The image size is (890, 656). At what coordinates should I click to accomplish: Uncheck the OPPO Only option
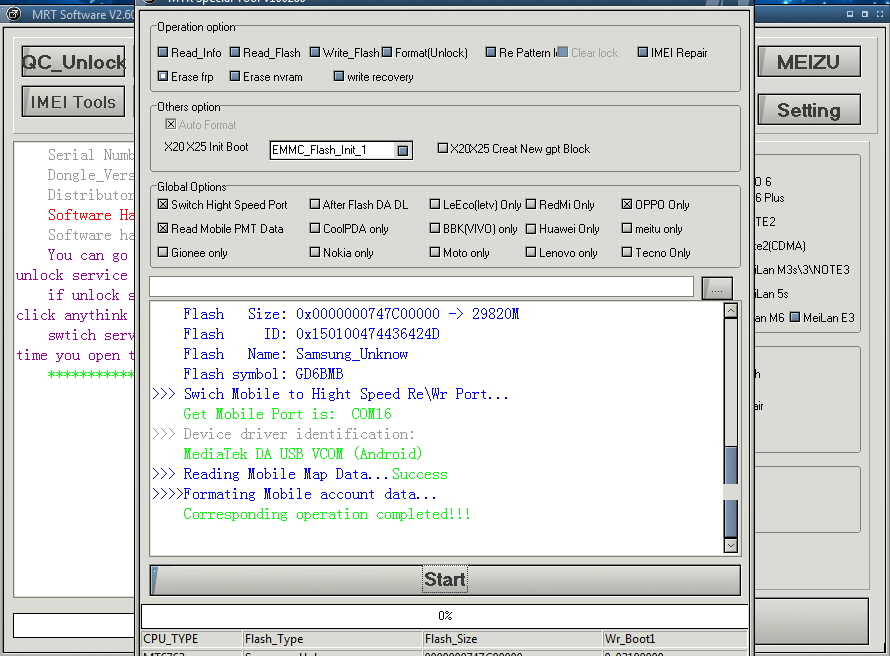pyautogui.click(x=627, y=204)
